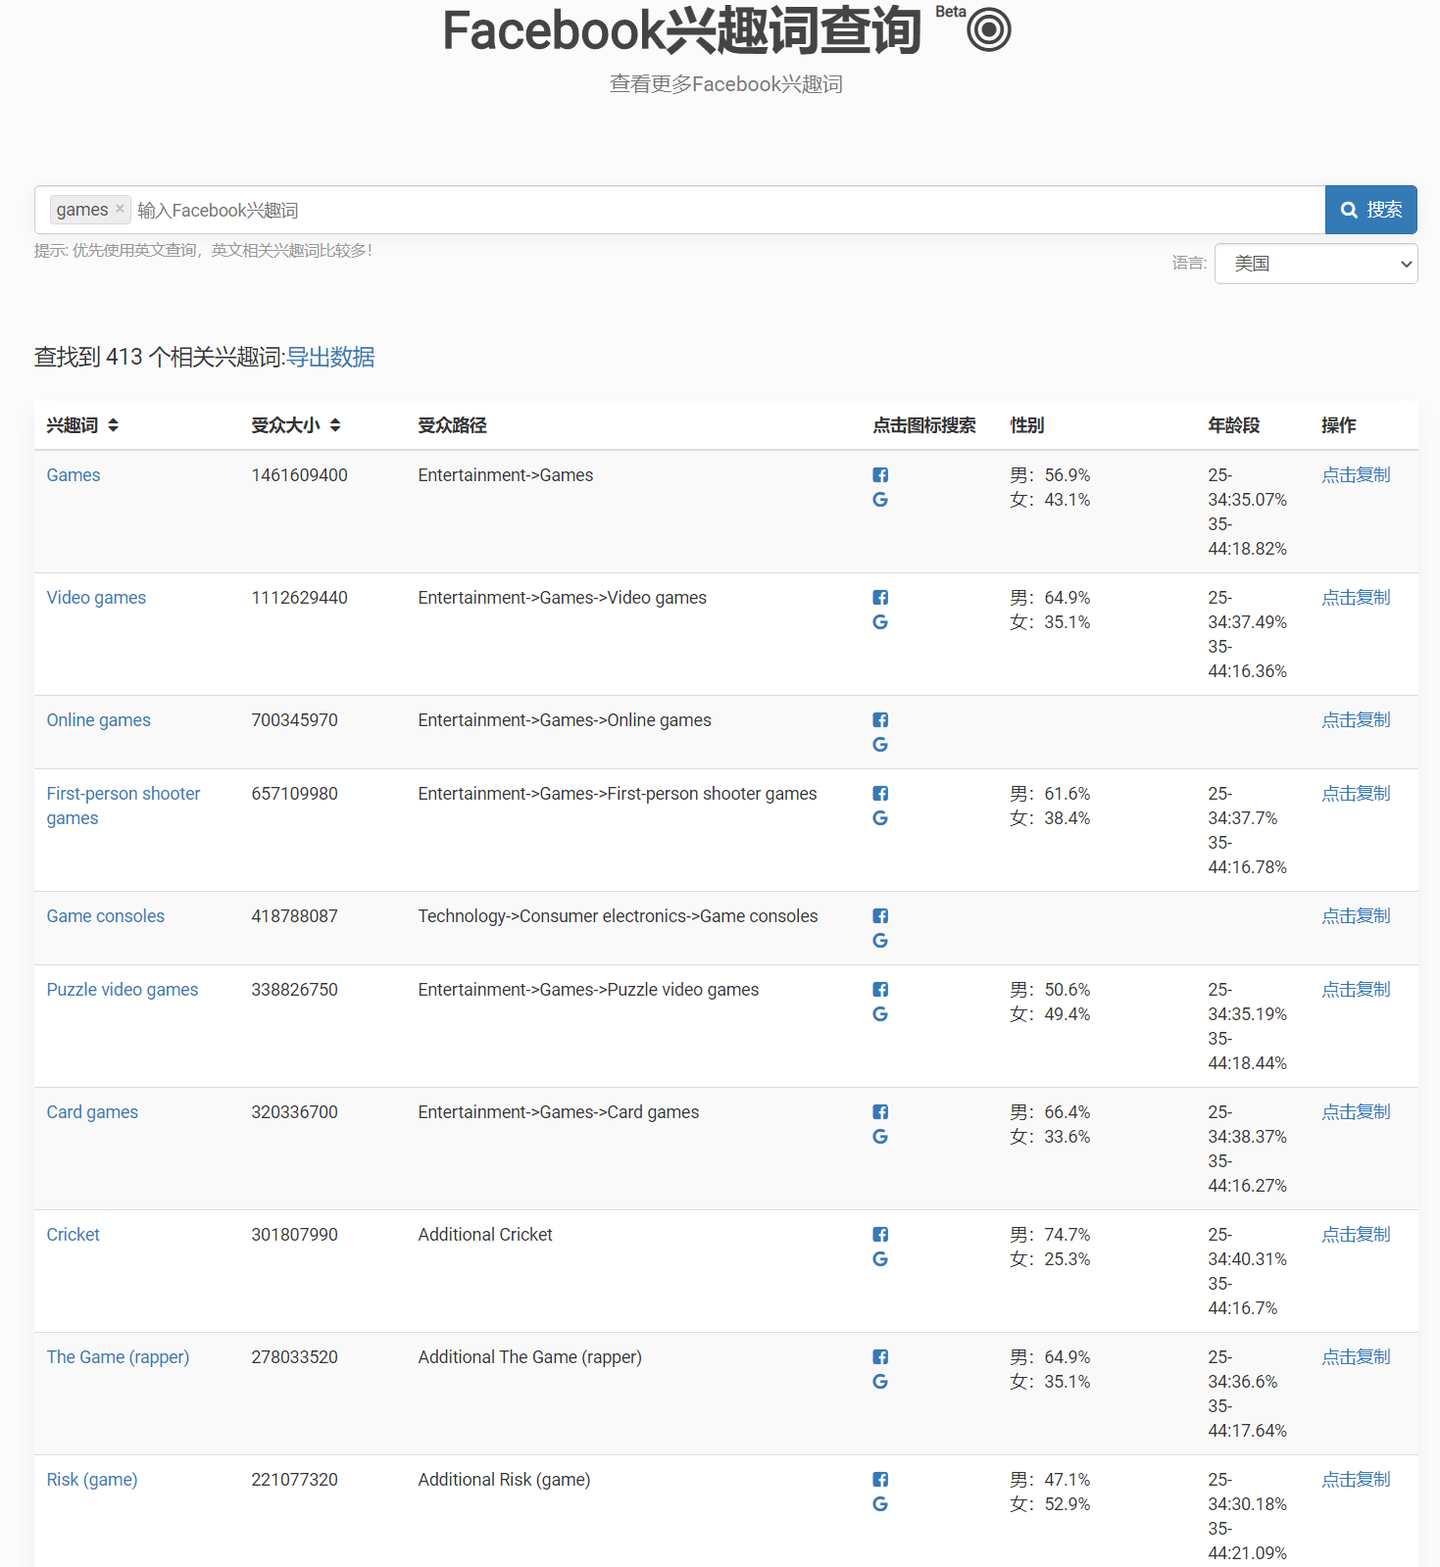Click Google icon for Risk (game) row

pyautogui.click(x=880, y=1504)
